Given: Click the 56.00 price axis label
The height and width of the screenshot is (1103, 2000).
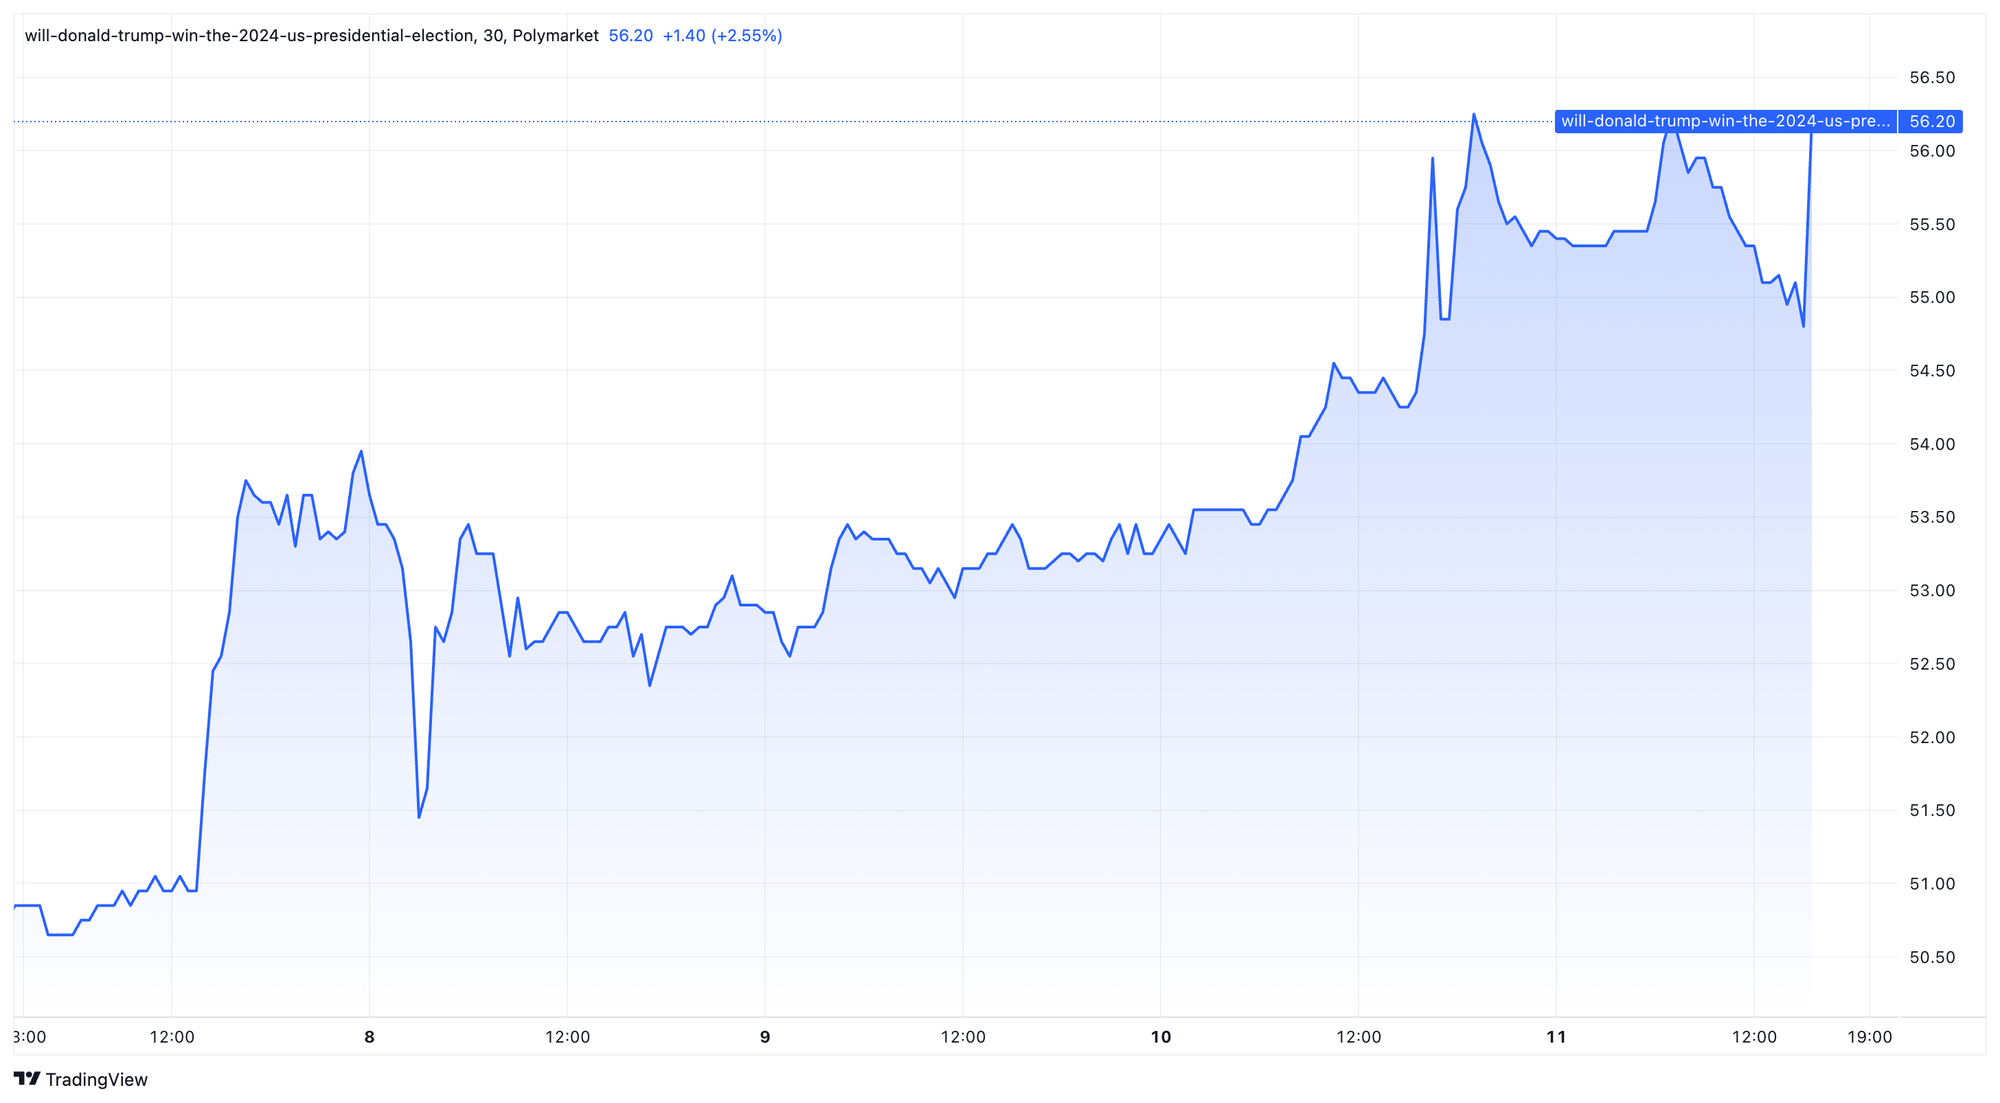Looking at the screenshot, I should tap(1932, 151).
